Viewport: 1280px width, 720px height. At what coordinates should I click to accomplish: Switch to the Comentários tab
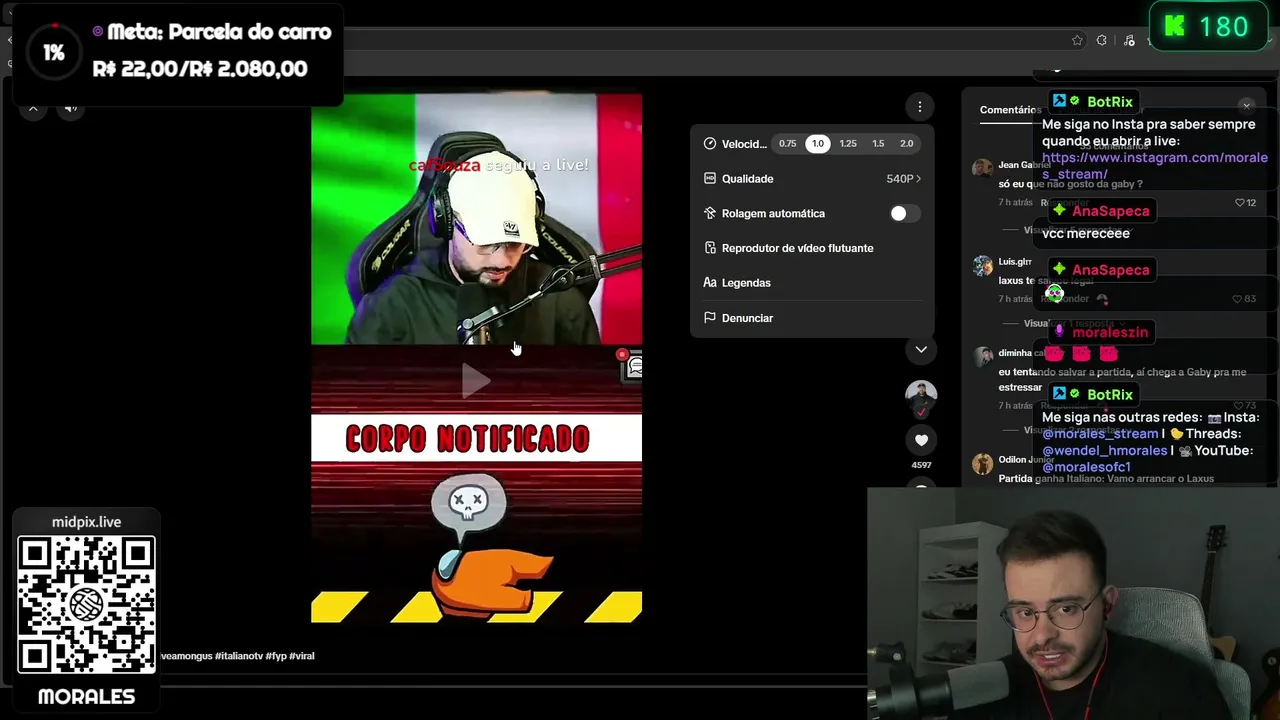point(1010,110)
